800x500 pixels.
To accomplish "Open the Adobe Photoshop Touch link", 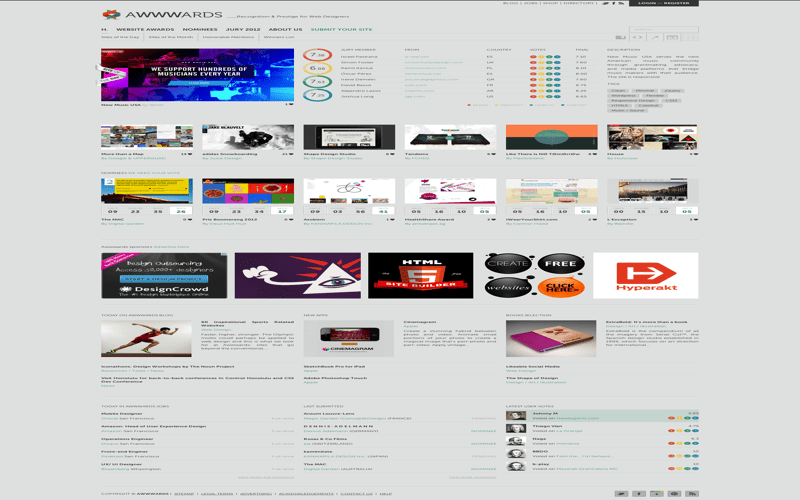I will click(x=335, y=378).
